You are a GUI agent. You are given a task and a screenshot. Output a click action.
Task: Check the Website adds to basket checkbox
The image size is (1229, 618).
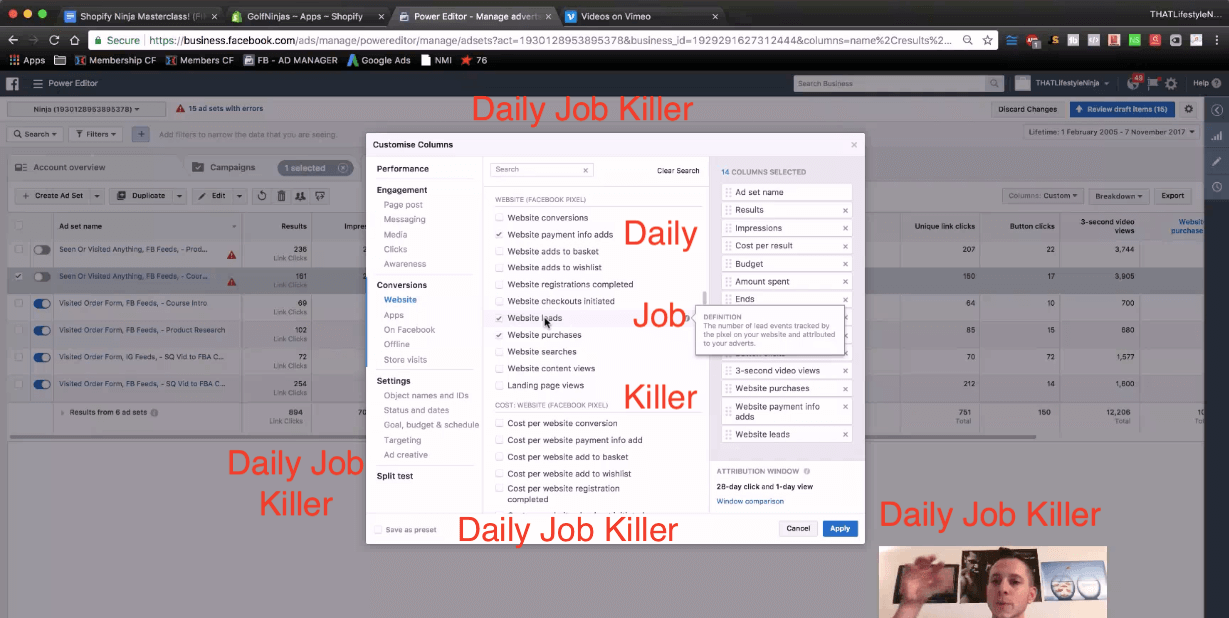pyautogui.click(x=499, y=251)
